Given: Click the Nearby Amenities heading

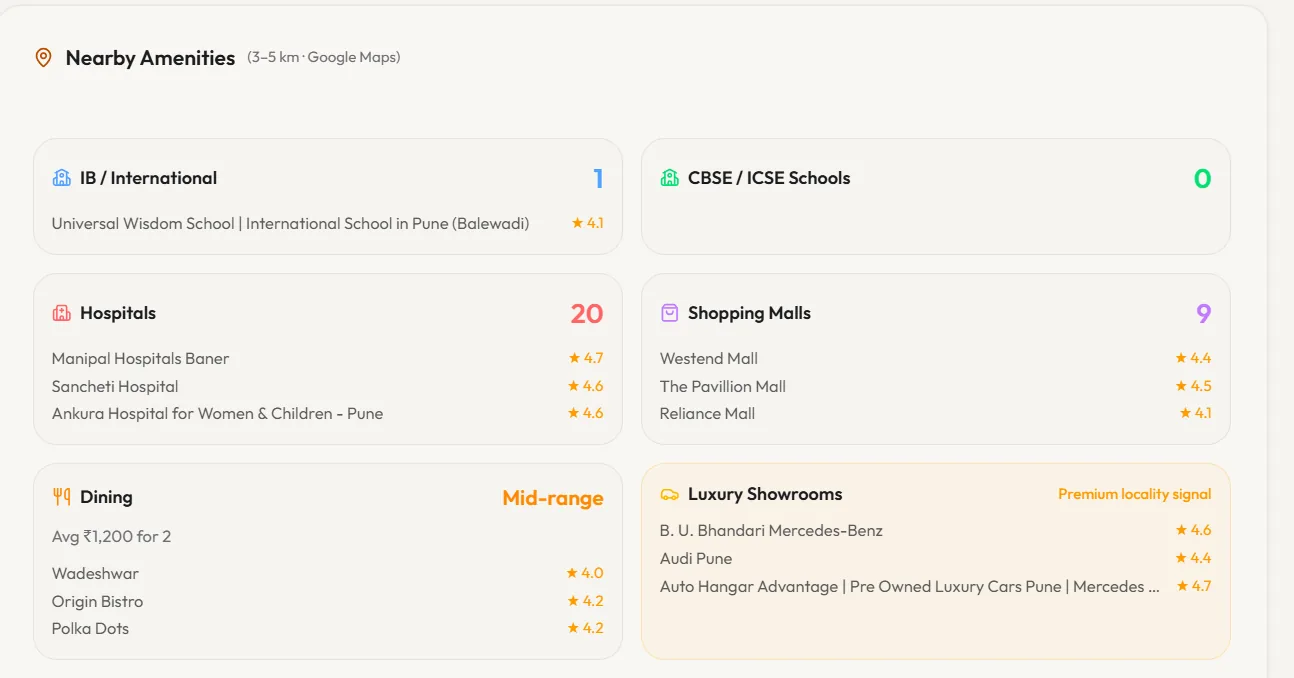Looking at the screenshot, I should click(x=150, y=58).
